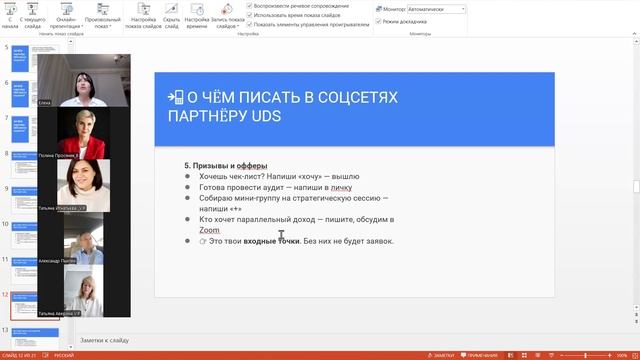The image size is (640, 360).
Task: Click spell-check icon in status bar
Action: pos(45,356)
